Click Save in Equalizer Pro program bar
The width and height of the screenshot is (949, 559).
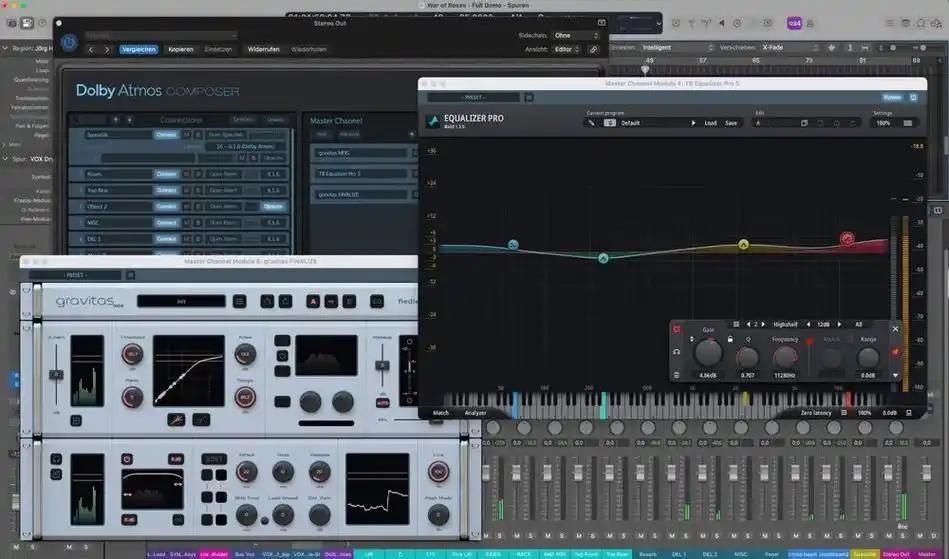pos(731,123)
